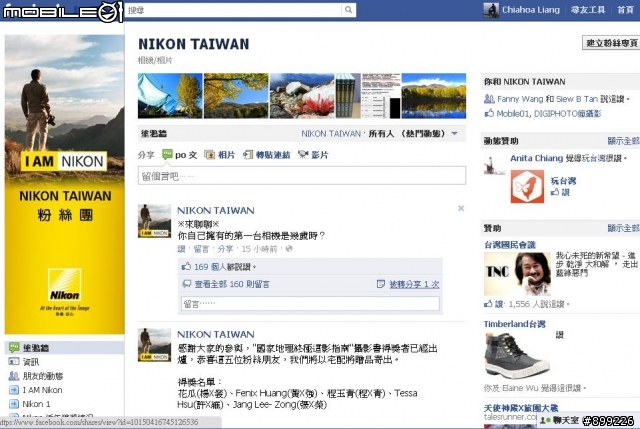Open Chiahoa Liang profile link

pyautogui.click(x=531, y=10)
